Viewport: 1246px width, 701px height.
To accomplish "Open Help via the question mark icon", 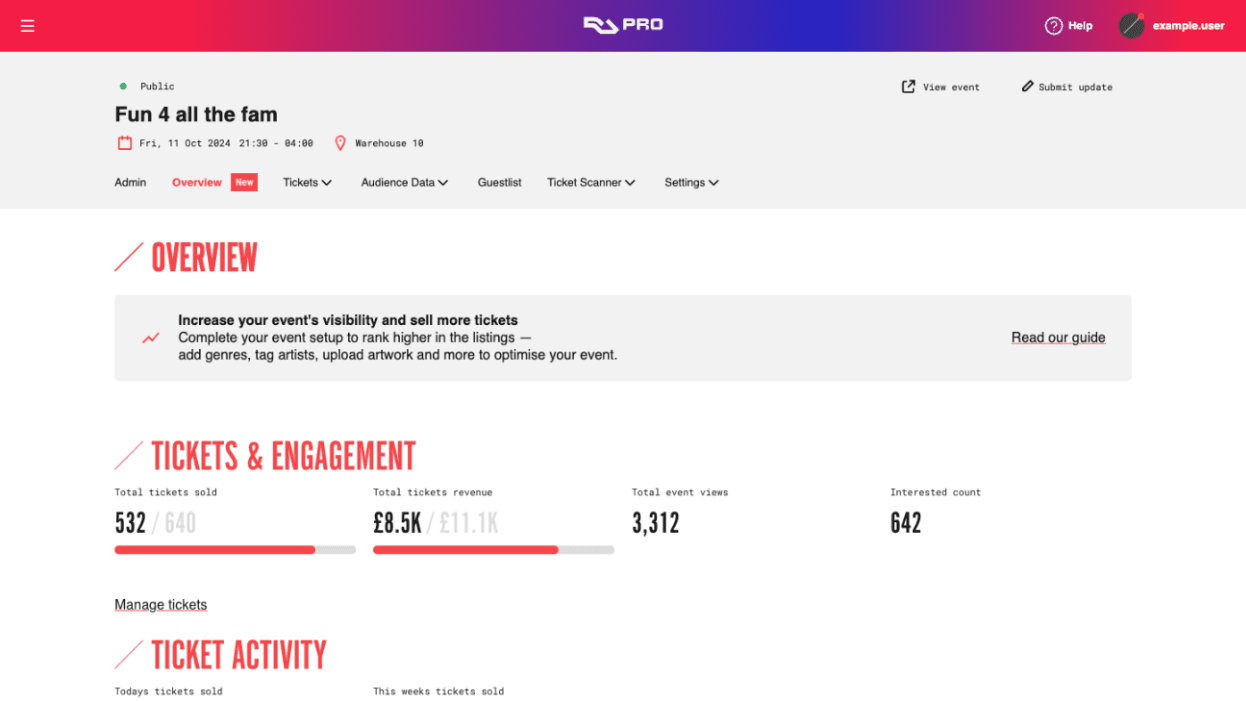I will [1053, 26].
